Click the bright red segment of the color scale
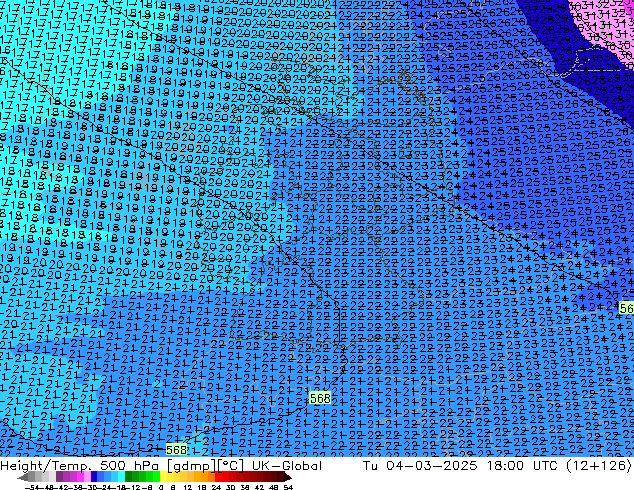Viewport: 634px width, 490px height. (218, 477)
